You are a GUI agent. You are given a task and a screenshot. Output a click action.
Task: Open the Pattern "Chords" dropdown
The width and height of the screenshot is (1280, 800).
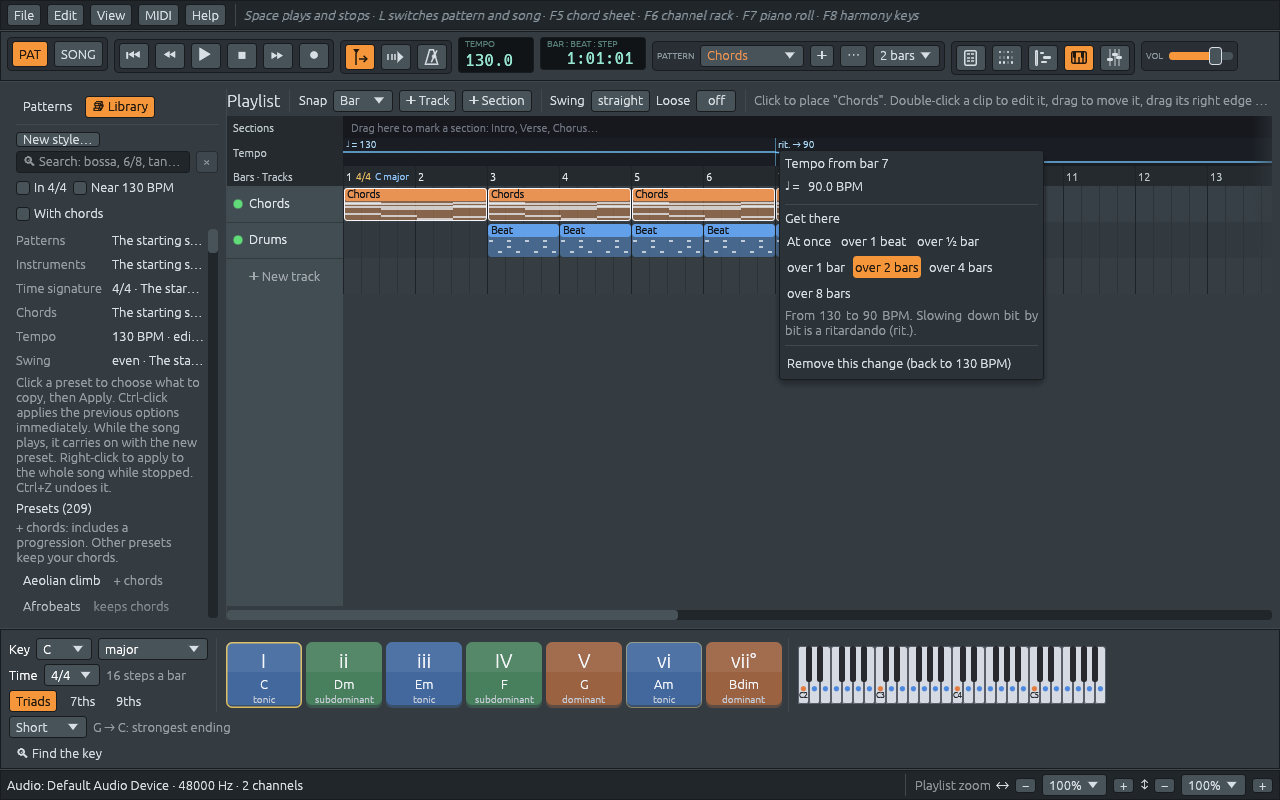click(x=751, y=56)
